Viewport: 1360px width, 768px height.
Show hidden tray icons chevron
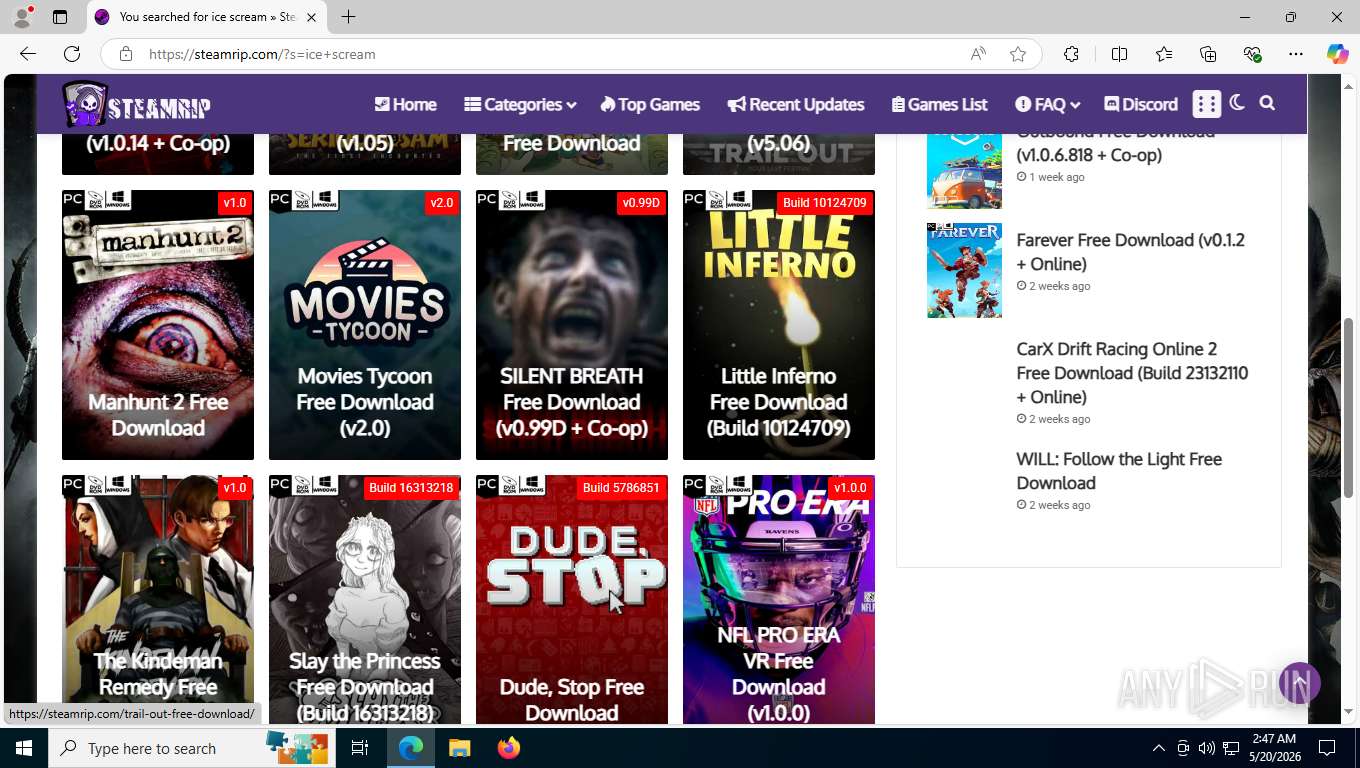[x=1159, y=748]
